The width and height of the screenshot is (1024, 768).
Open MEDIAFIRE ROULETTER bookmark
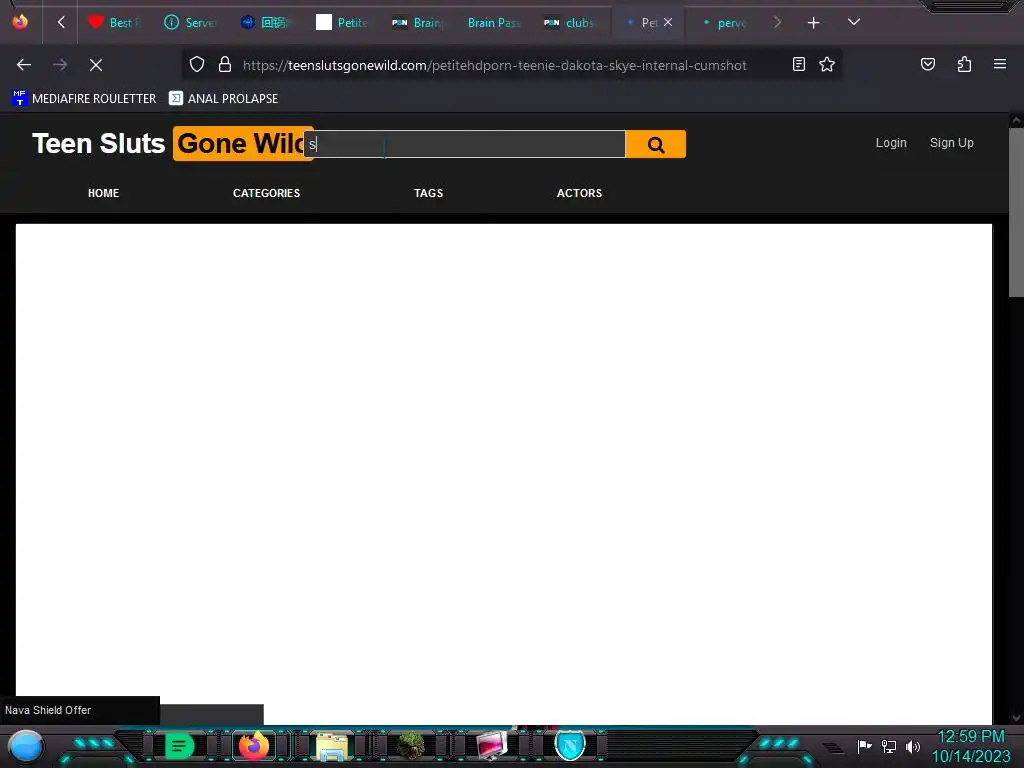[x=84, y=99]
